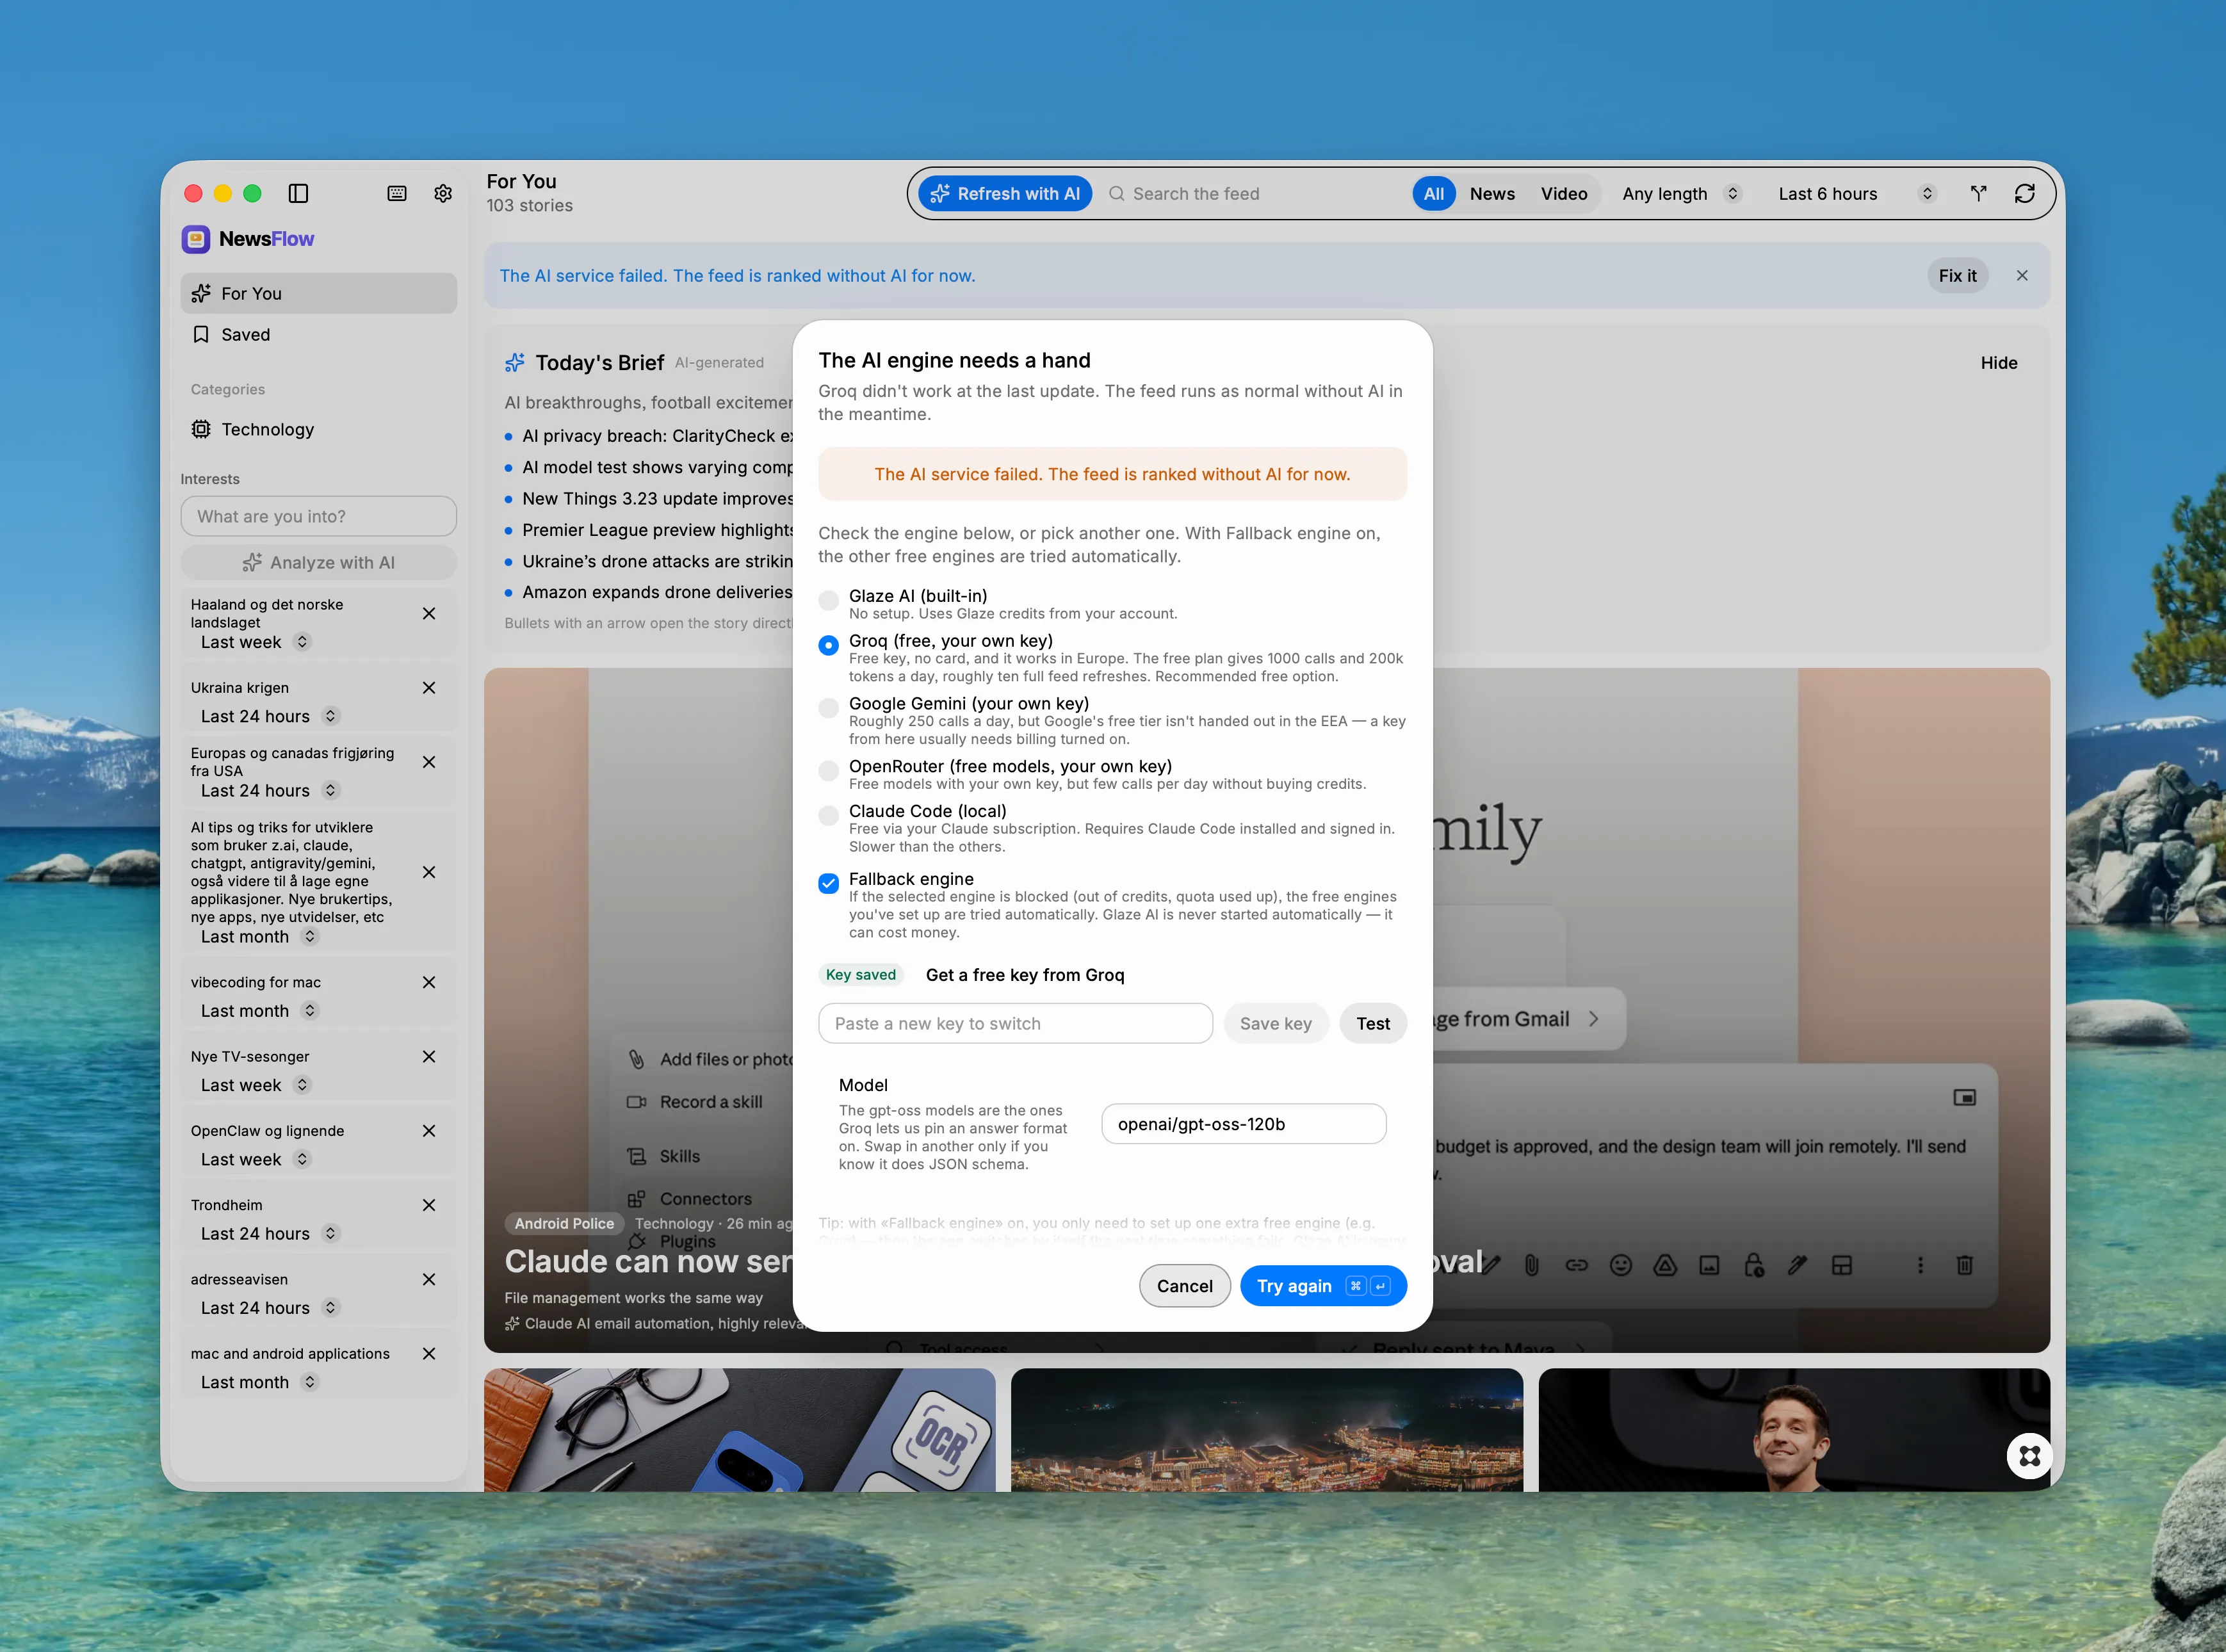Switch to the News filter tab
Image resolution: width=2226 pixels, height=1652 pixels.
pos(1492,194)
